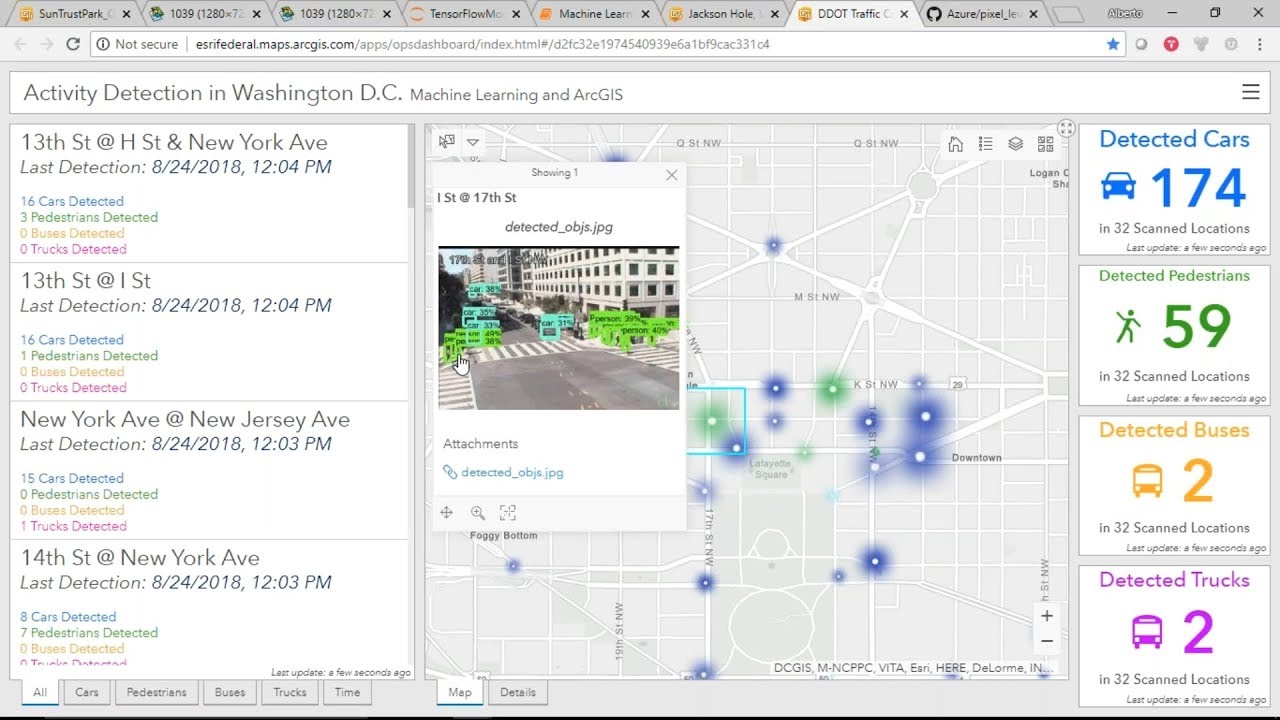The image size is (1280, 720).
Task: Switch to the Cars tab
Action: (x=87, y=692)
